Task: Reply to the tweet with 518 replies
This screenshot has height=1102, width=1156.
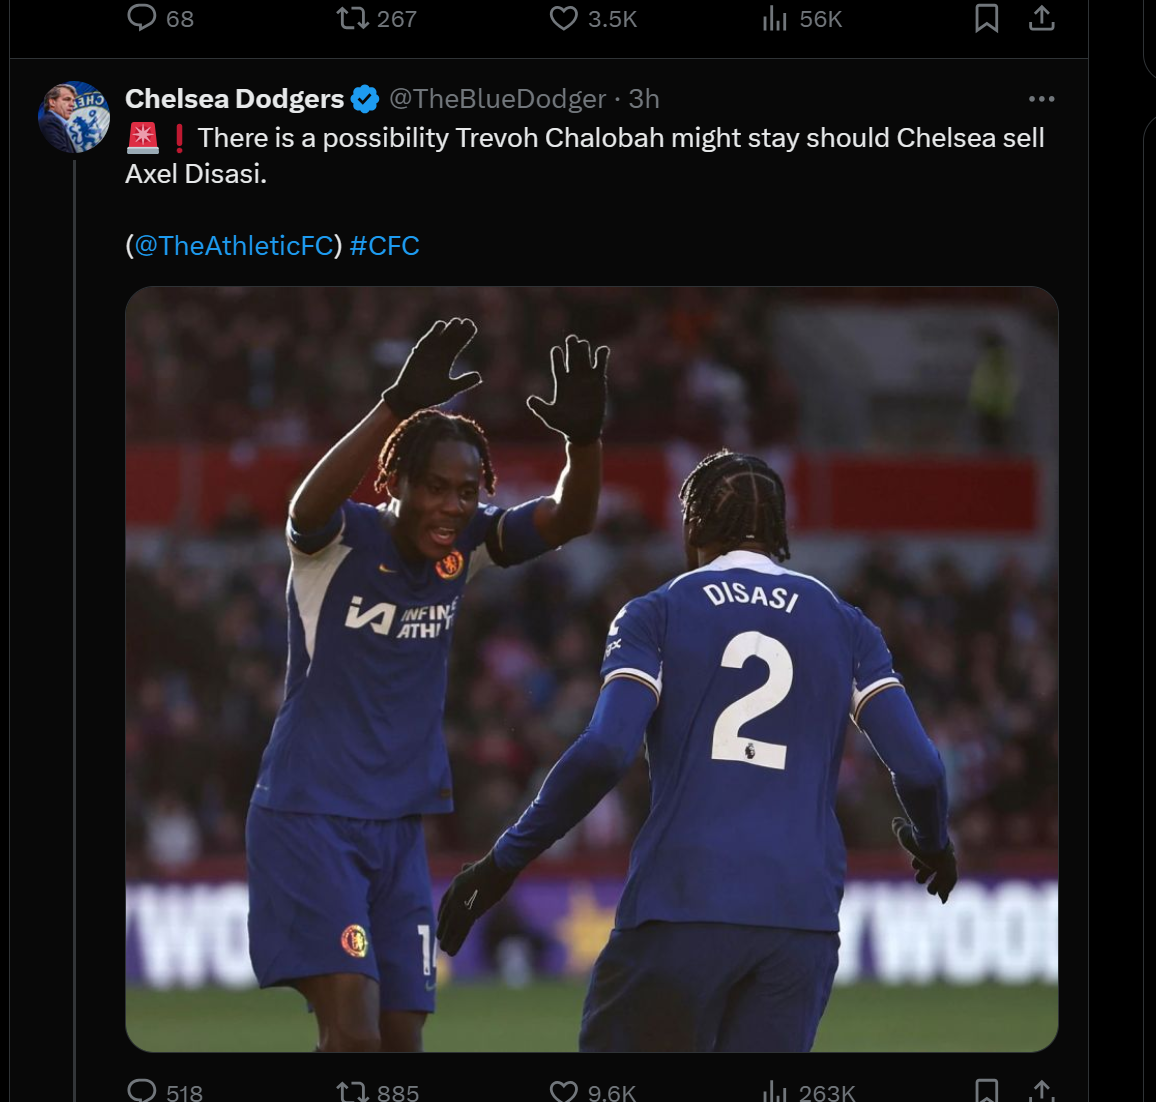Action: click(x=142, y=1090)
